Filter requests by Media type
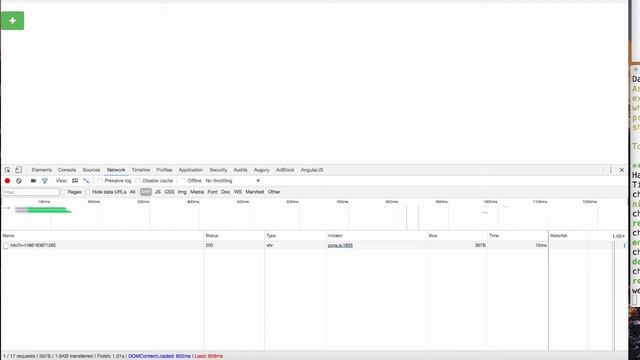Viewport: 640px width, 360px height. (197, 192)
